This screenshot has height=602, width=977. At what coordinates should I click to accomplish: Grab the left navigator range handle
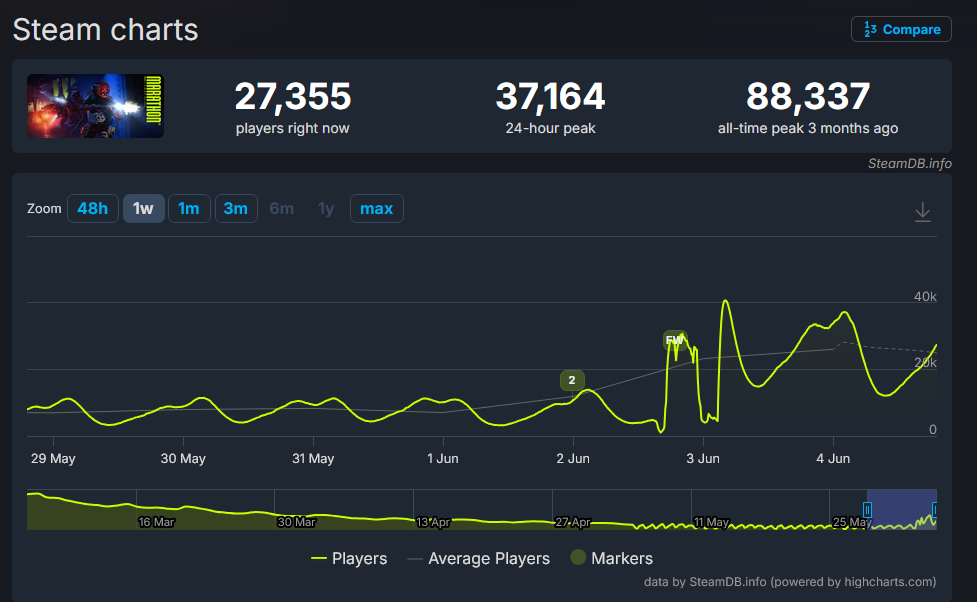coord(867,510)
